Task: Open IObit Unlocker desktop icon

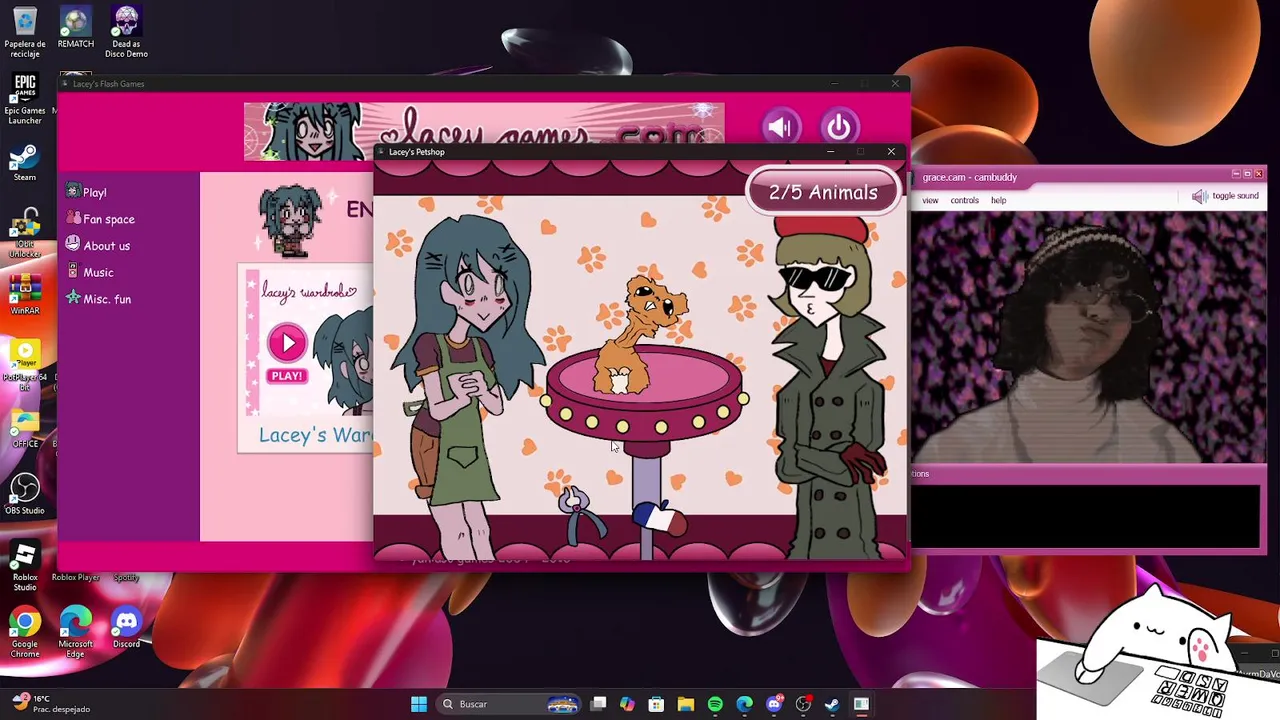Action: tap(25, 234)
